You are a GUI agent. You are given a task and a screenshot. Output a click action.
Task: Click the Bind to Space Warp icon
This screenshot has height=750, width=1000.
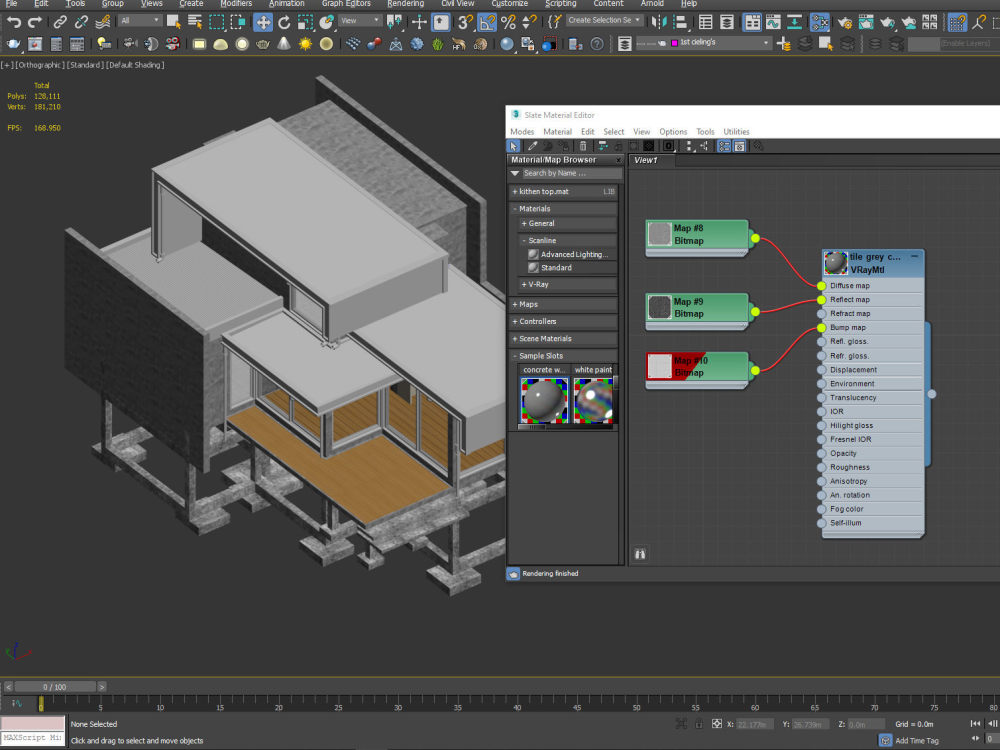pos(102,22)
